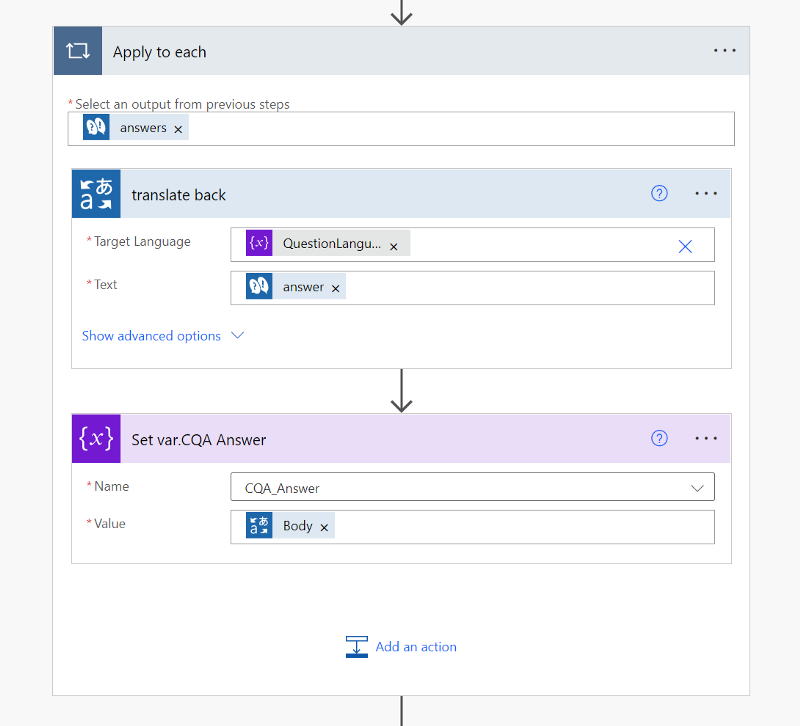Viewport: 800px width, 726px height.
Task: Remove the answers token
Action: 178,130
